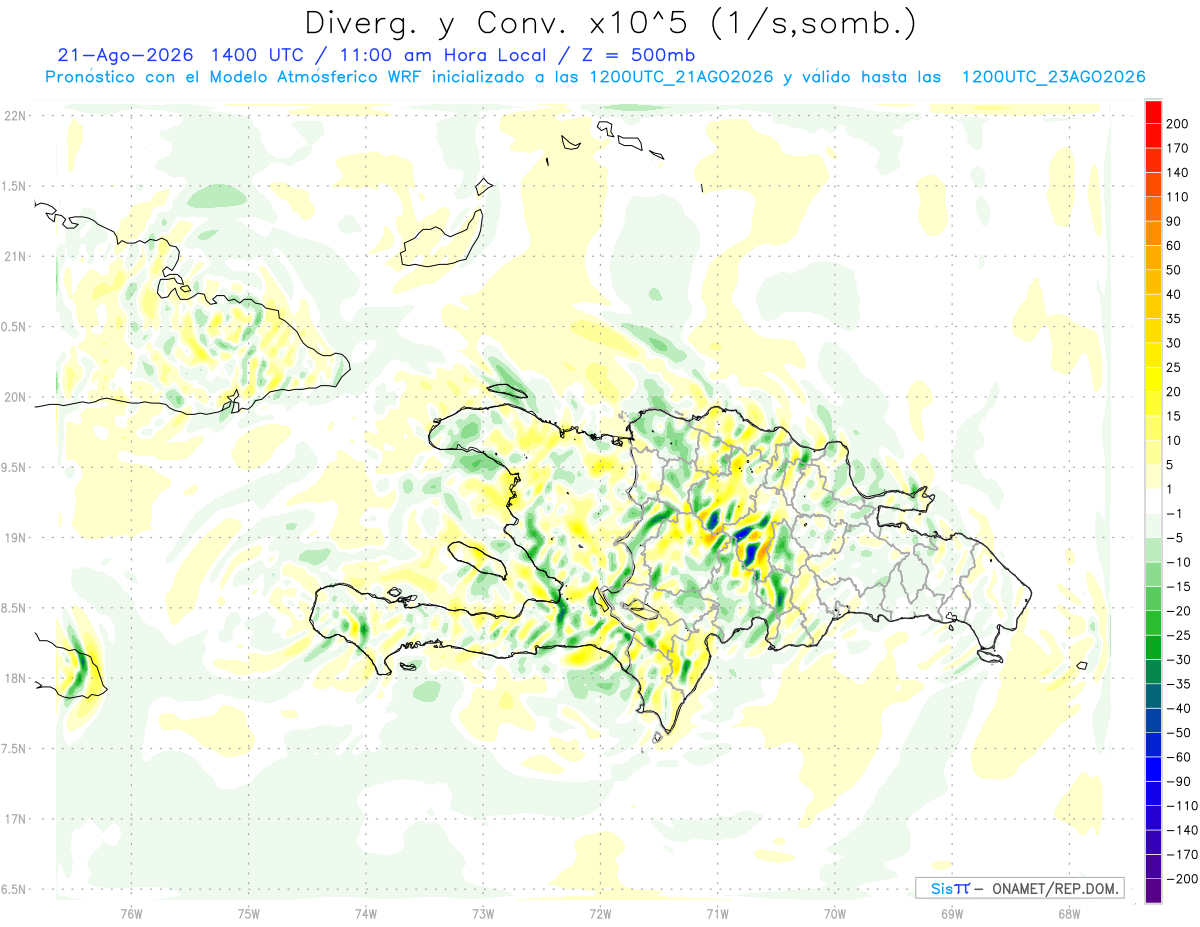Click the '22N' latitude label
The width and height of the screenshot is (1200, 927).
click(x=14, y=116)
